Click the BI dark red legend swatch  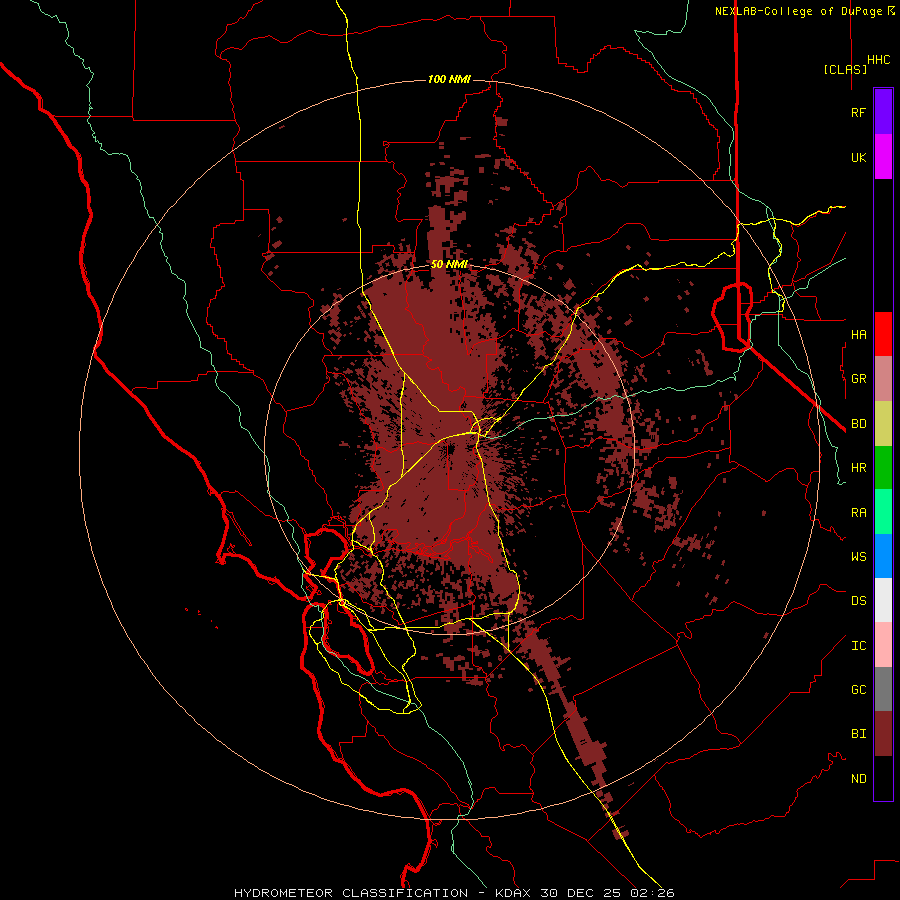883,734
